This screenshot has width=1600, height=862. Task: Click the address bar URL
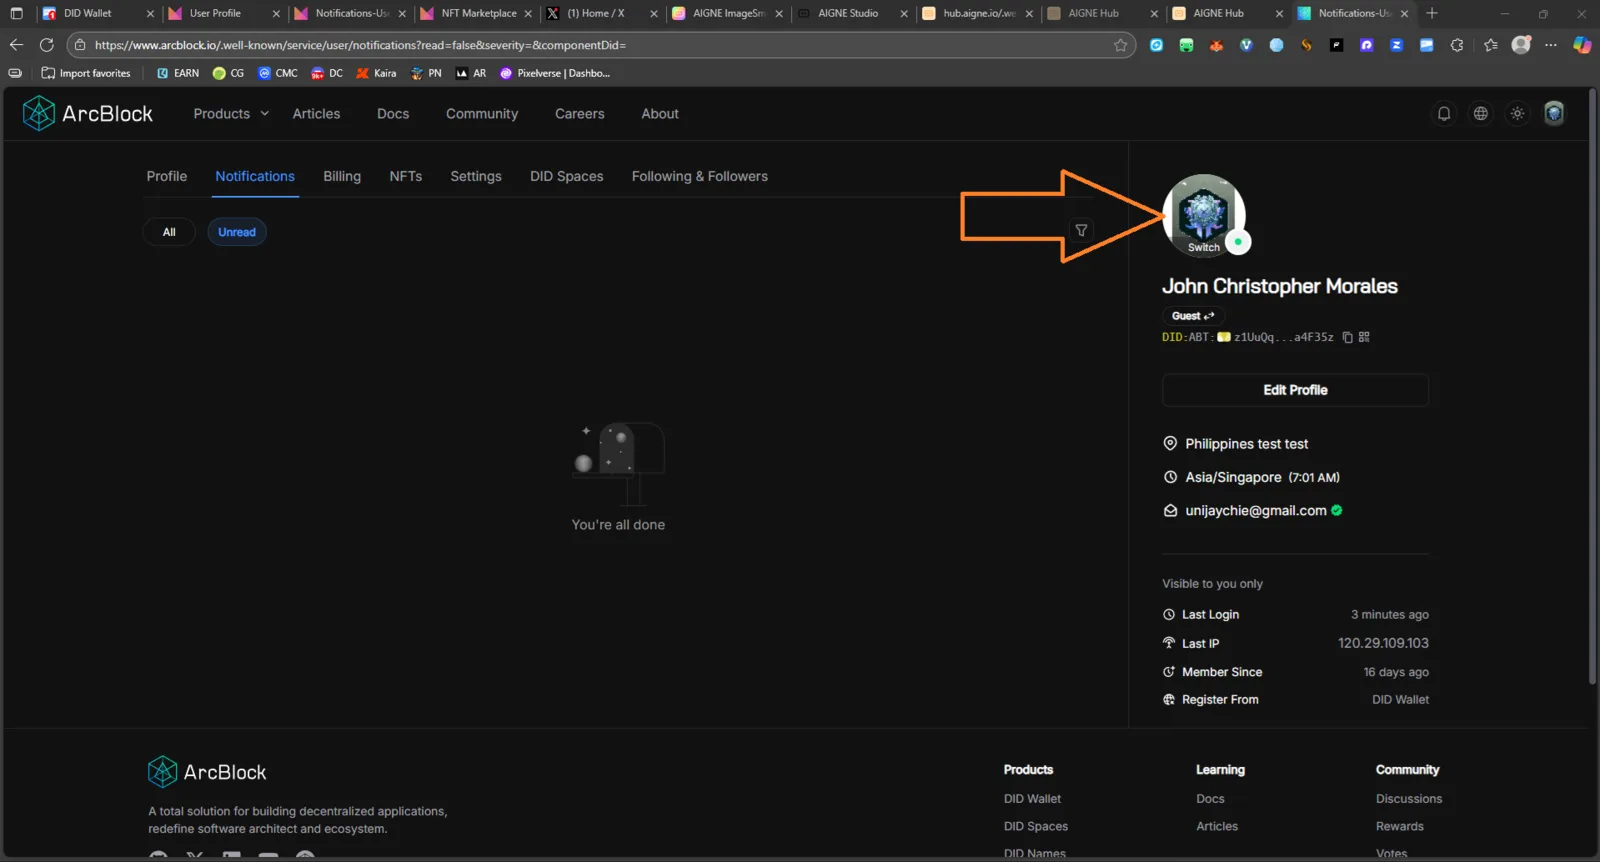(360, 45)
